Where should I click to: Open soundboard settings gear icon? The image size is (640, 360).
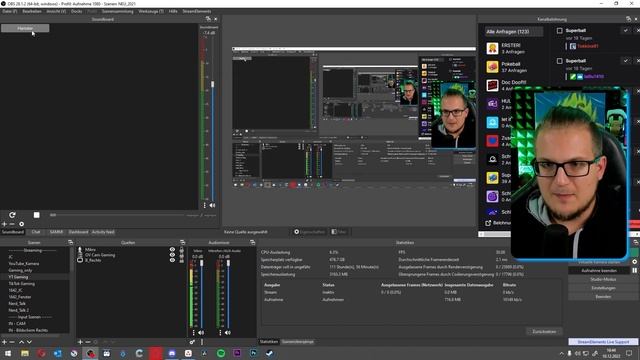click(21, 224)
